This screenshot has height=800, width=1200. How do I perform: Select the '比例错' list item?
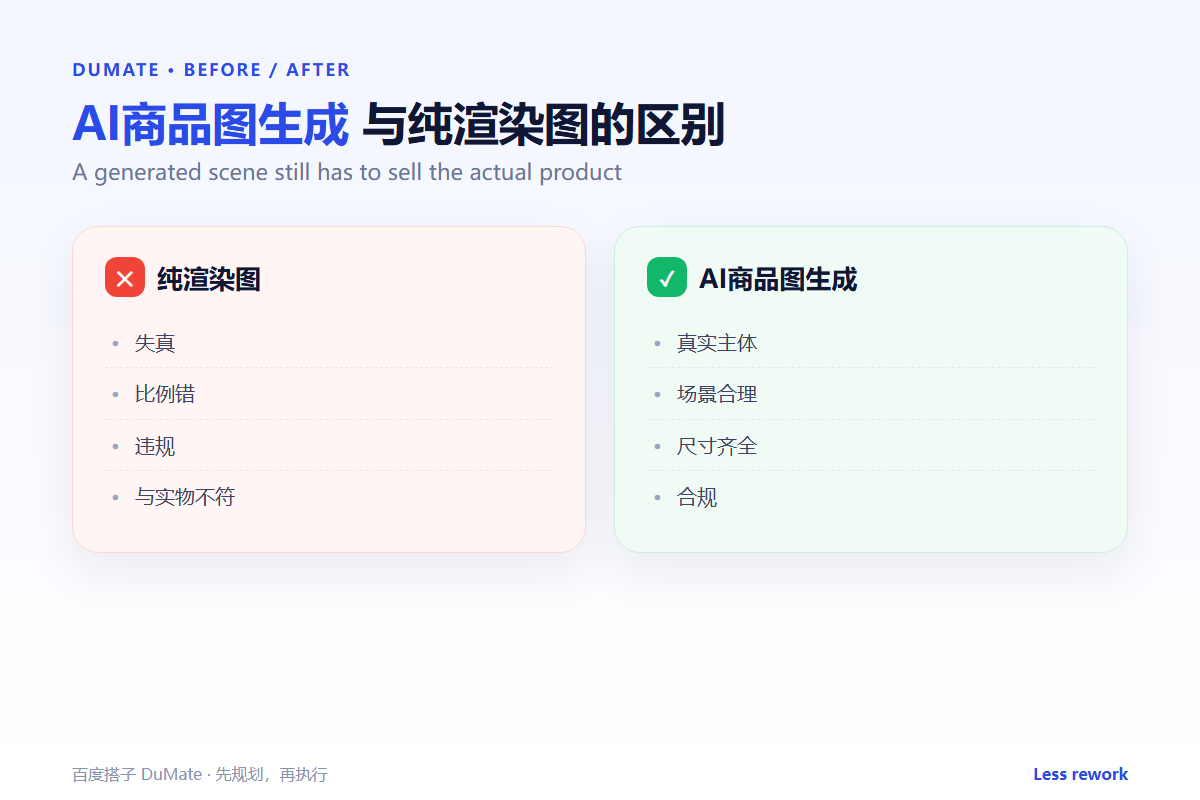(329, 394)
